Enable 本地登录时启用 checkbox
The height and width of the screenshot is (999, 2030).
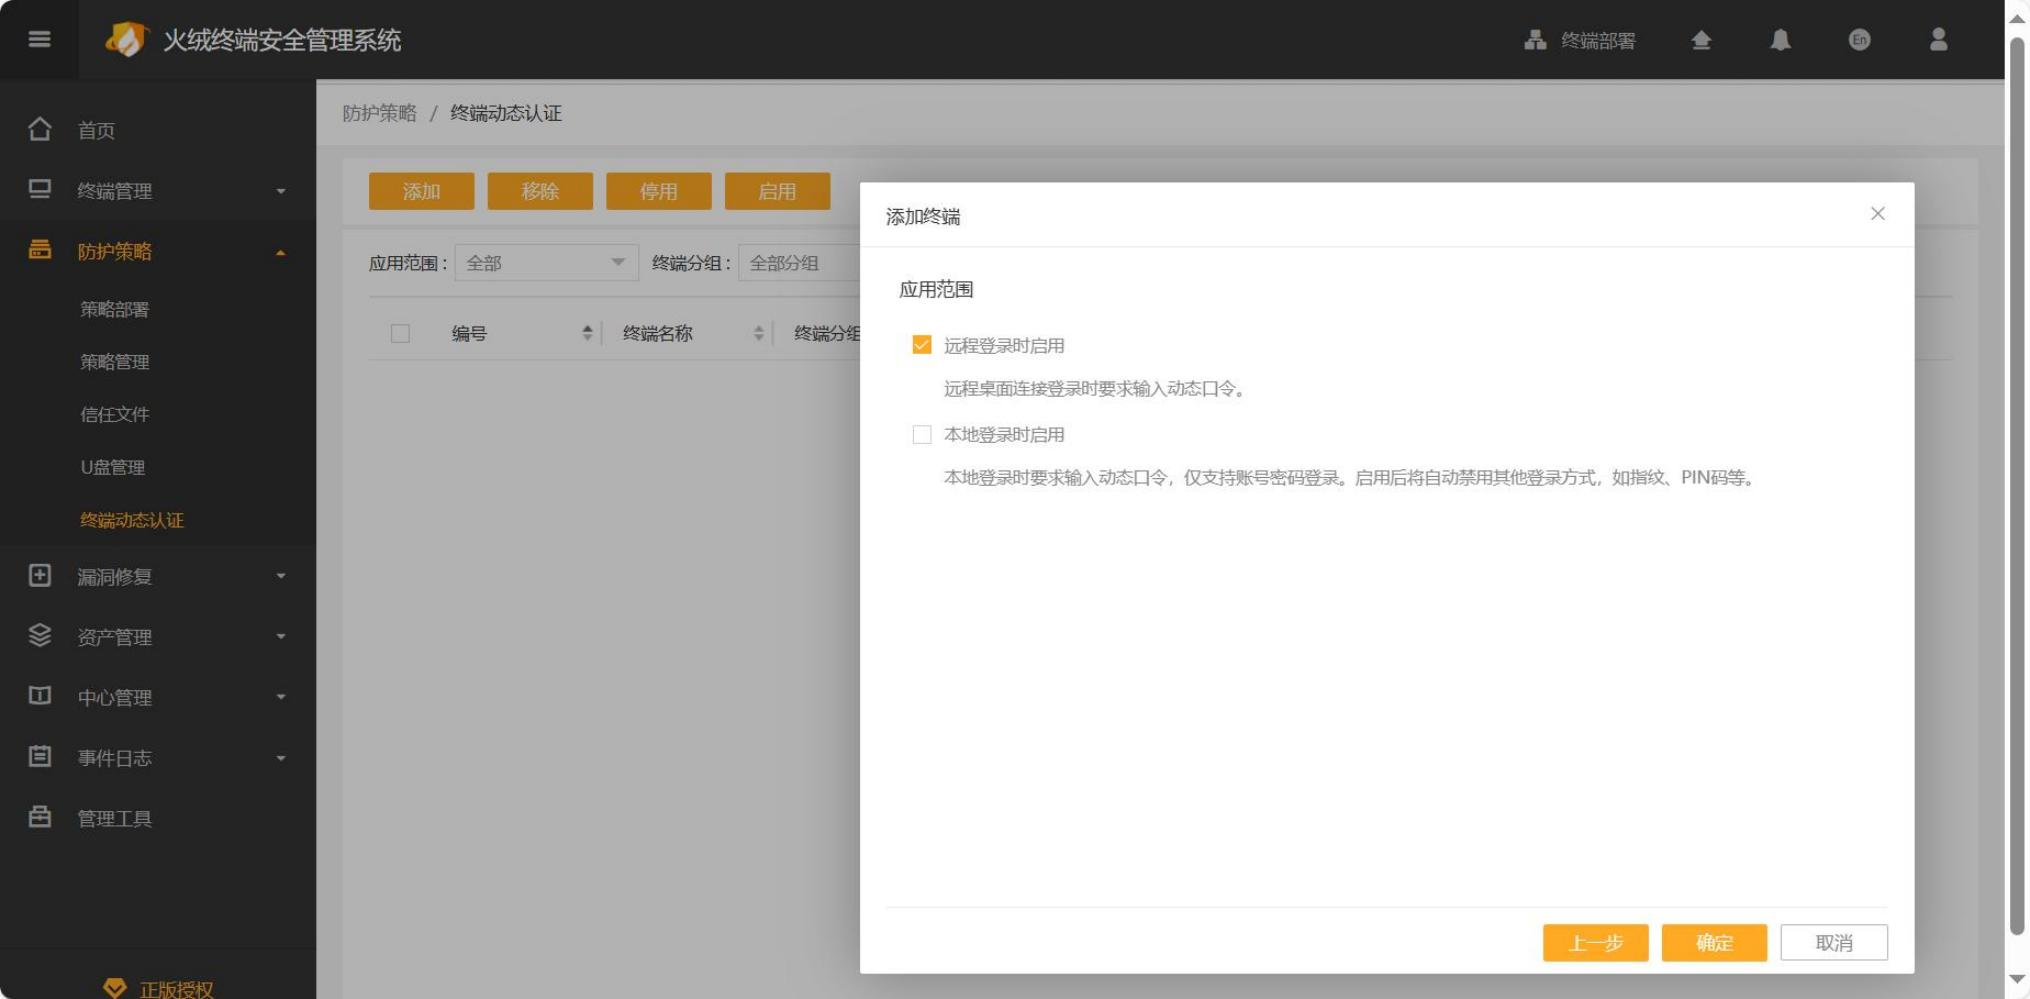[x=922, y=435]
